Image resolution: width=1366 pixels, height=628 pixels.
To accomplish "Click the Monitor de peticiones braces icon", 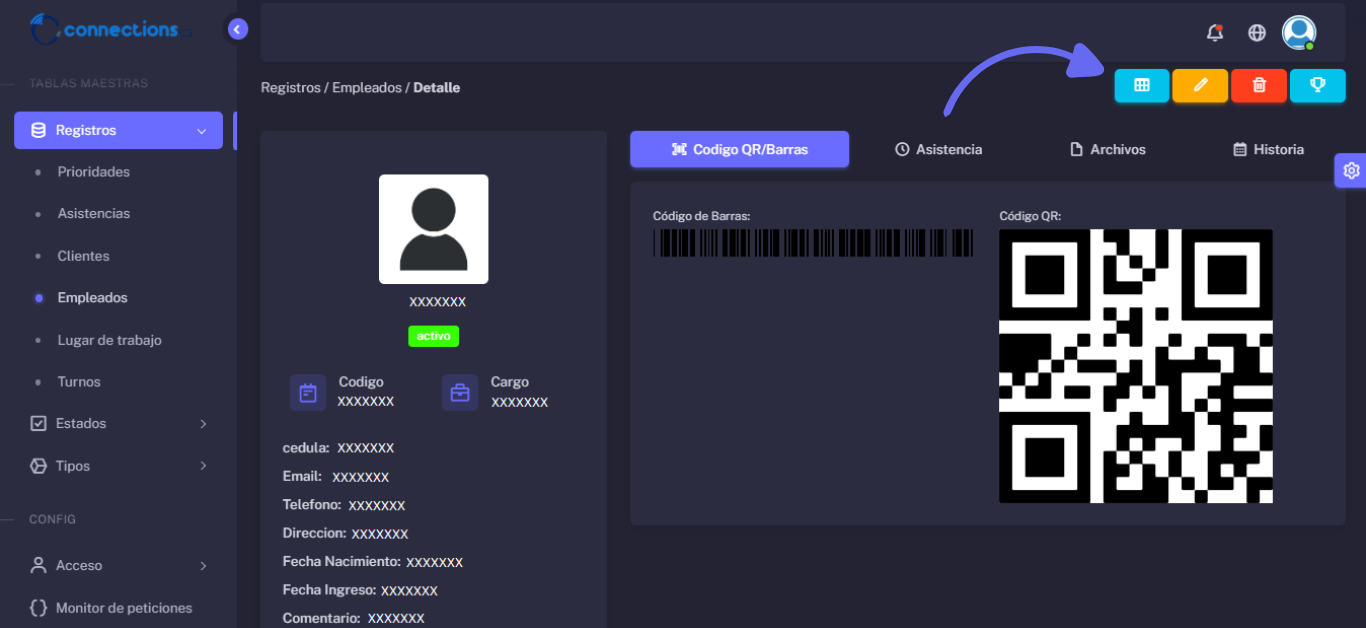I will click(x=38, y=608).
